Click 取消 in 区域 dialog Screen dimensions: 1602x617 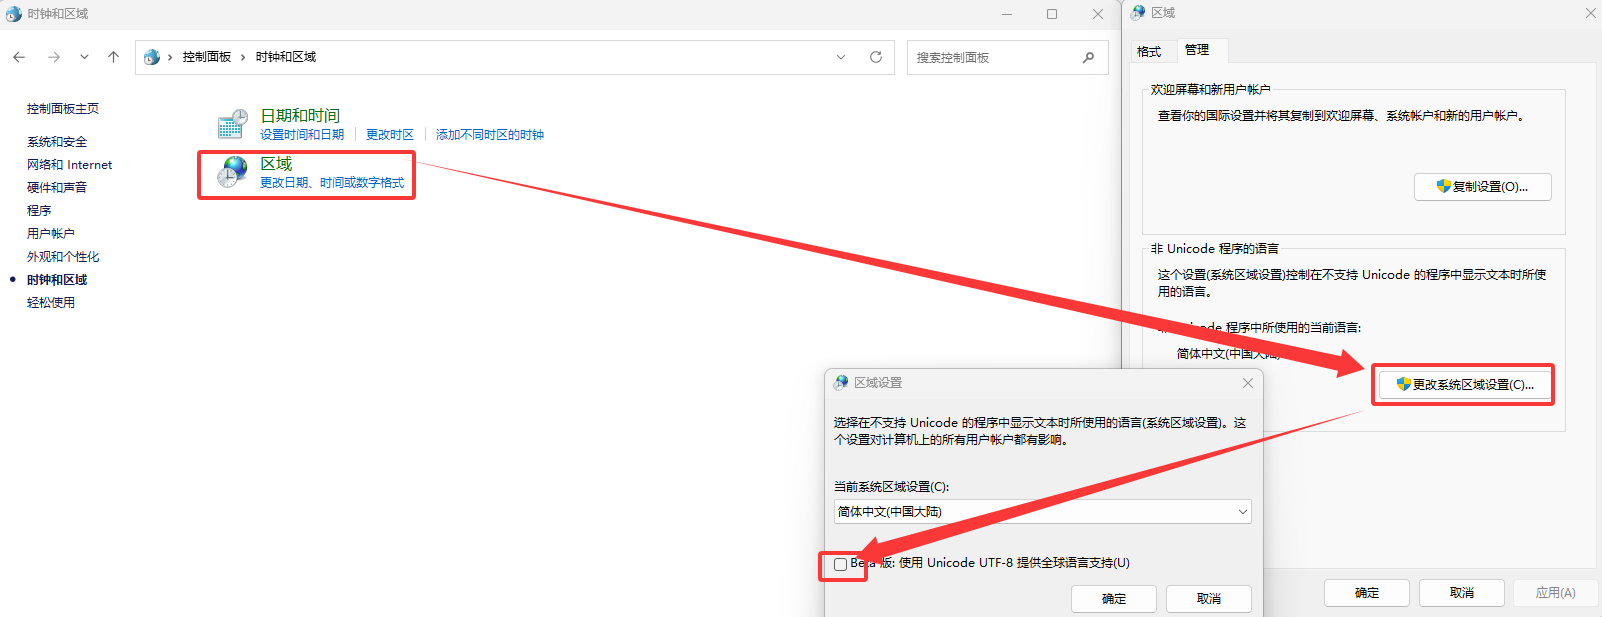click(x=1462, y=593)
